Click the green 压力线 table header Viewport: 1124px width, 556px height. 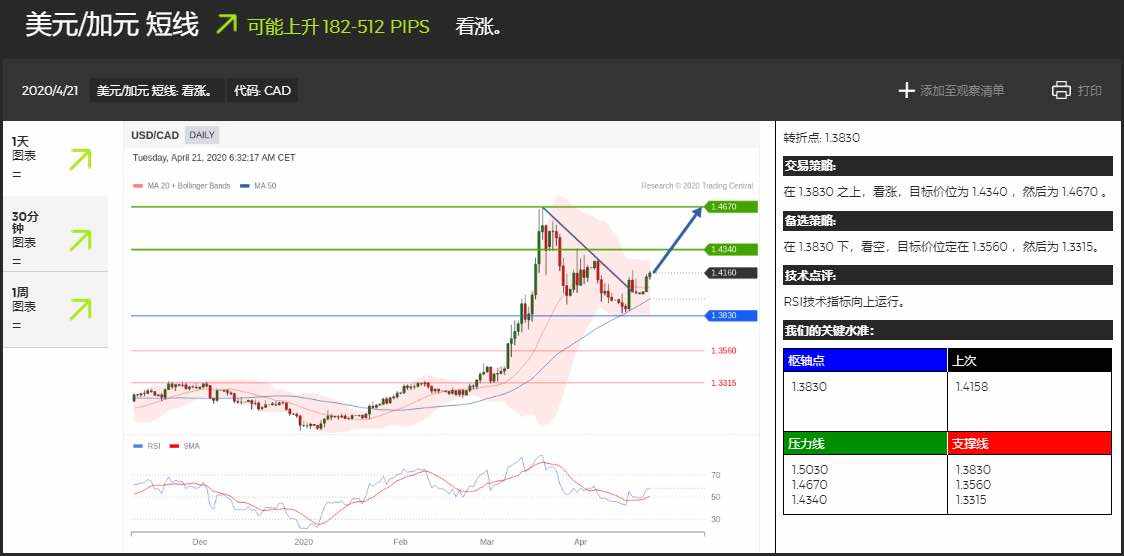[x=865, y=444]
